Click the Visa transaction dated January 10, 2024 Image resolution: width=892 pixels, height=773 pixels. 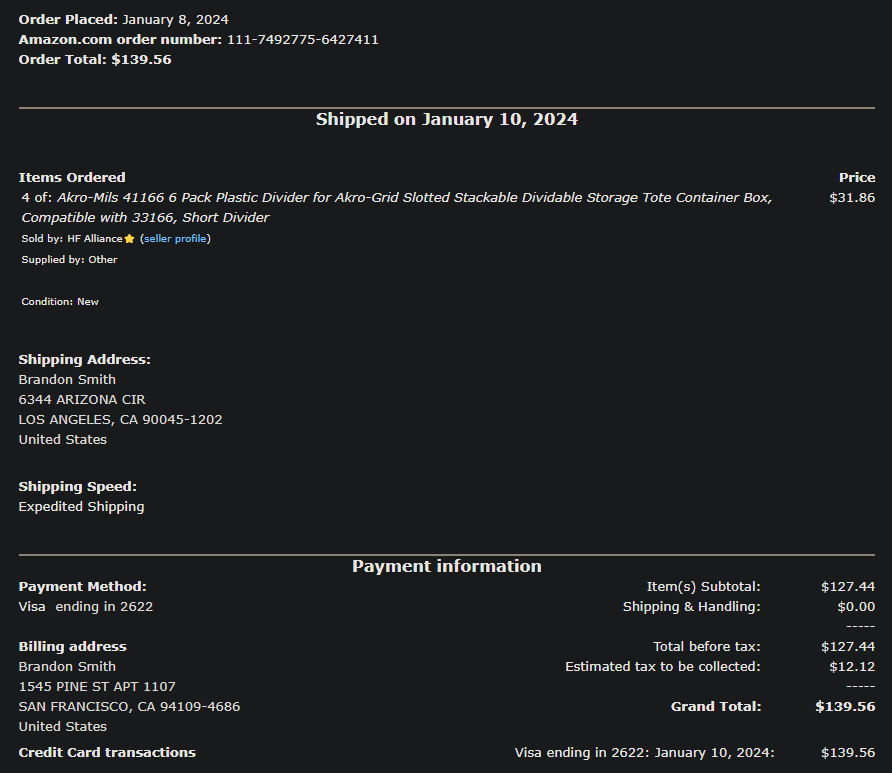[645, 753]
